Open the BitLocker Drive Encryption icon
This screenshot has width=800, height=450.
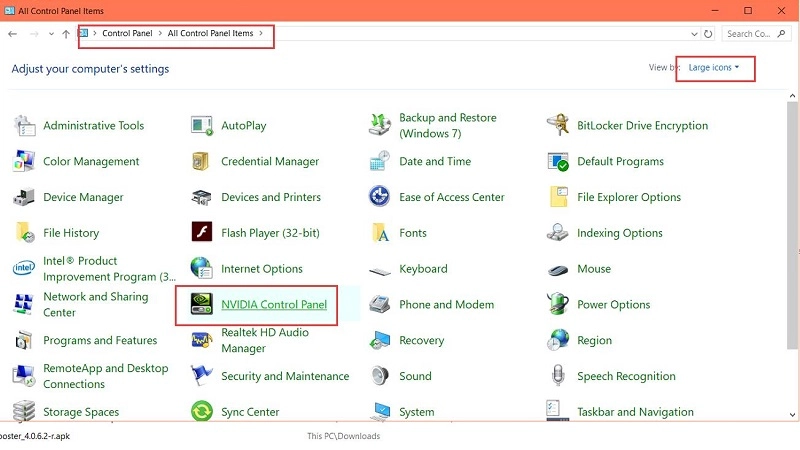[558, 126]
